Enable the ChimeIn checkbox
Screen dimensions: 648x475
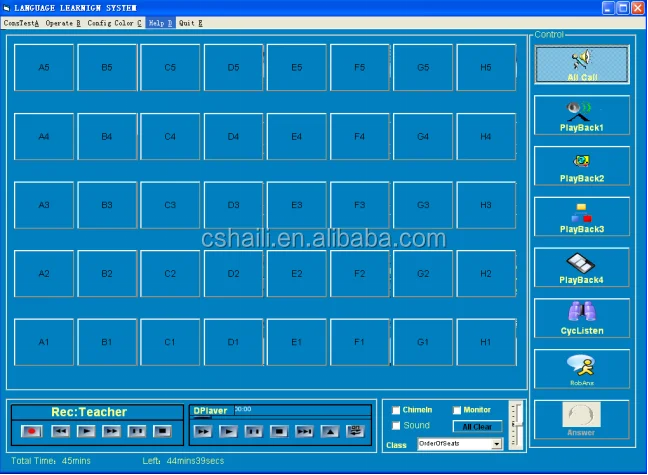396,410
